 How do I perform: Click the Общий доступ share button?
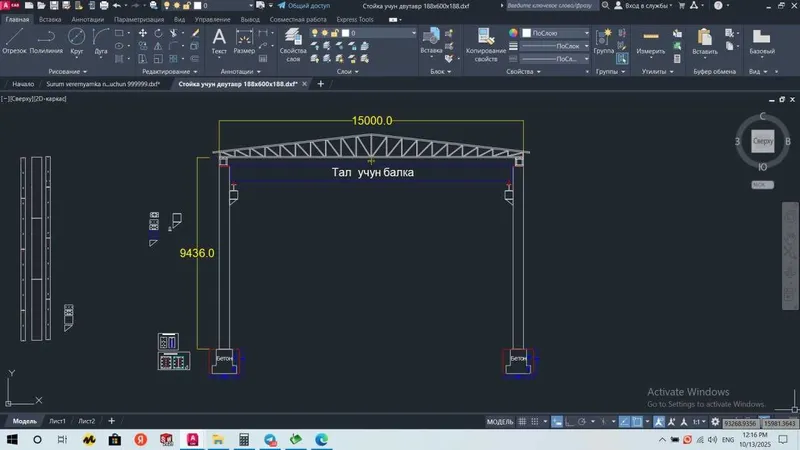point(304,6)
